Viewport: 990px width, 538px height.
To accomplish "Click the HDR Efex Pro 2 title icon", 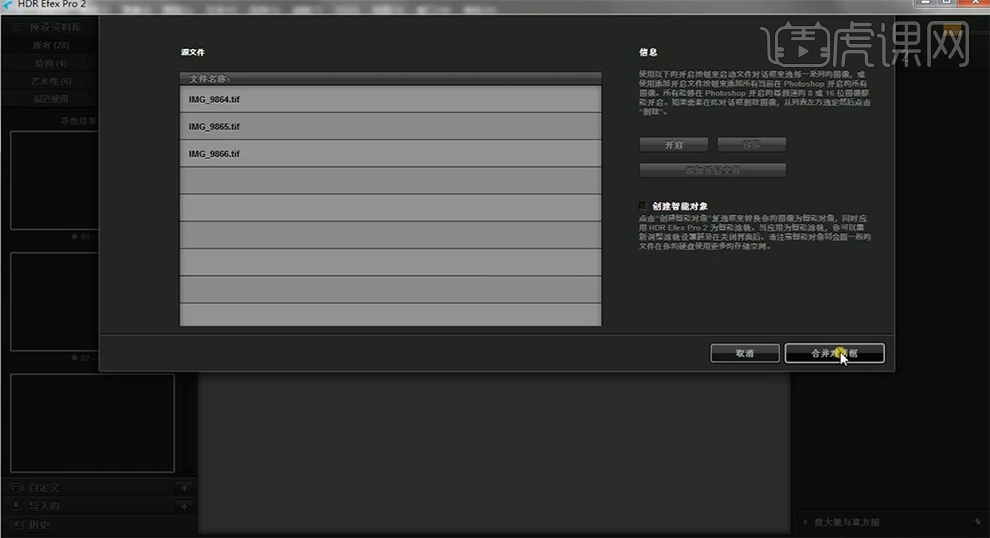I will 7,4.
